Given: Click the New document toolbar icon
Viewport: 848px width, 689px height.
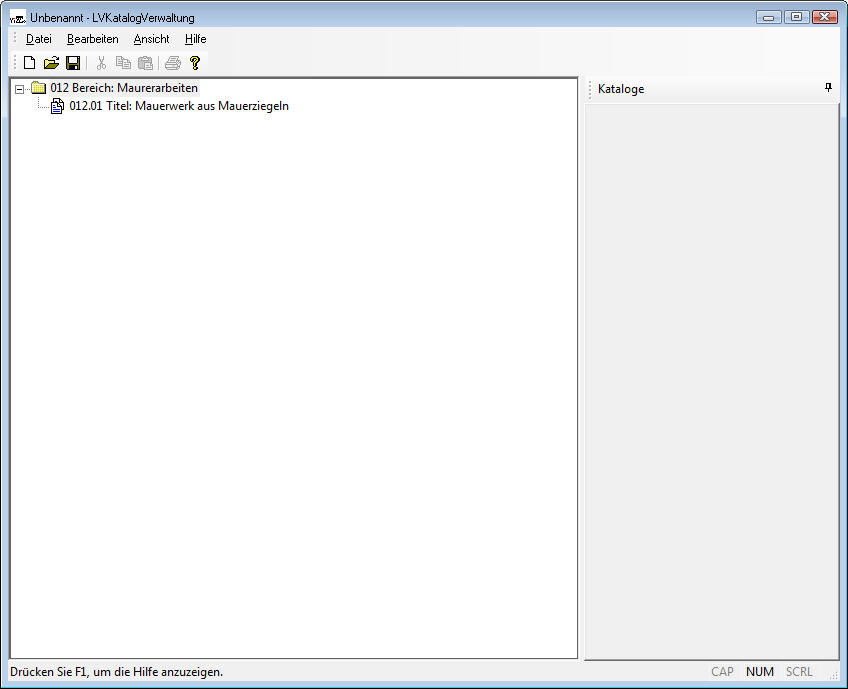Looking at the screenshot, I should tap(30, 63).
